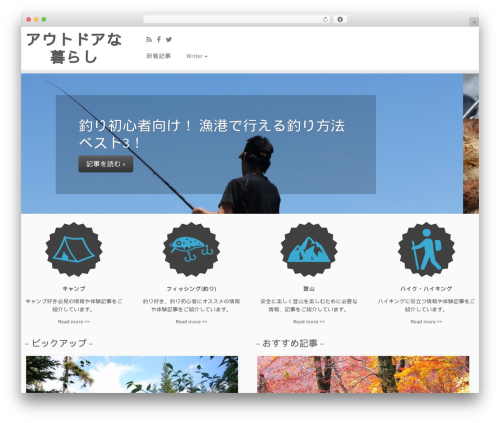Click the green maximize window button
The height and width of the screenshot is (423, 500).
pyautogui.click(x=44, y=19)
